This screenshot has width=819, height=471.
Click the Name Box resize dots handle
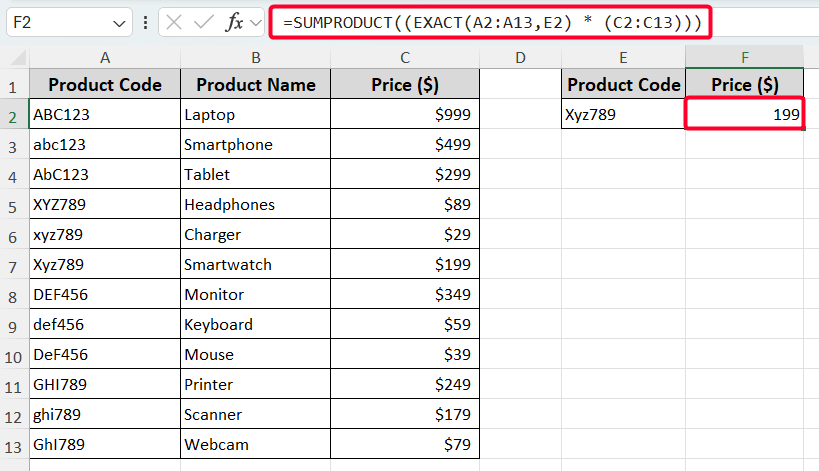(146, 22)
